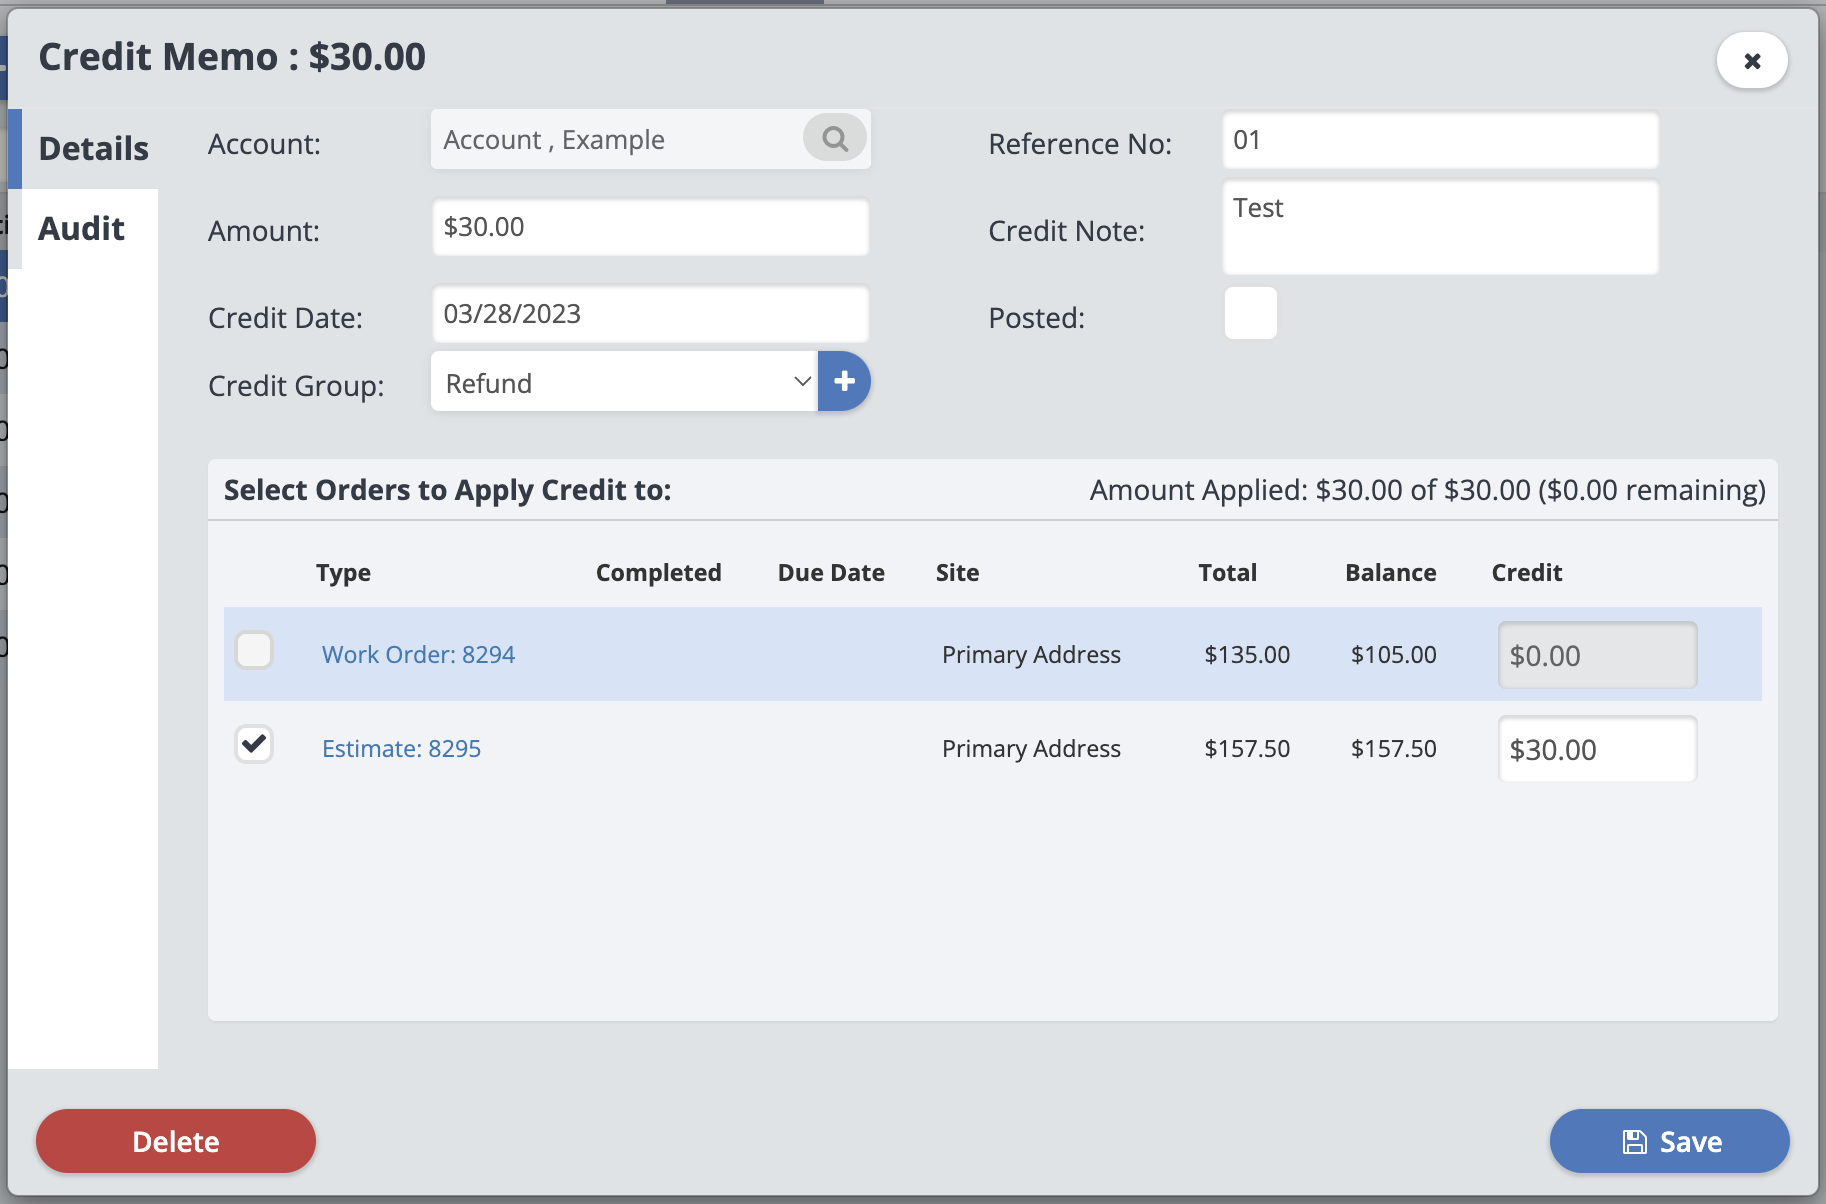The height and width of the screenshot is (1204, 1826).
Task: Click the account search magnifier icon
Action: click(x=835, y=139)
